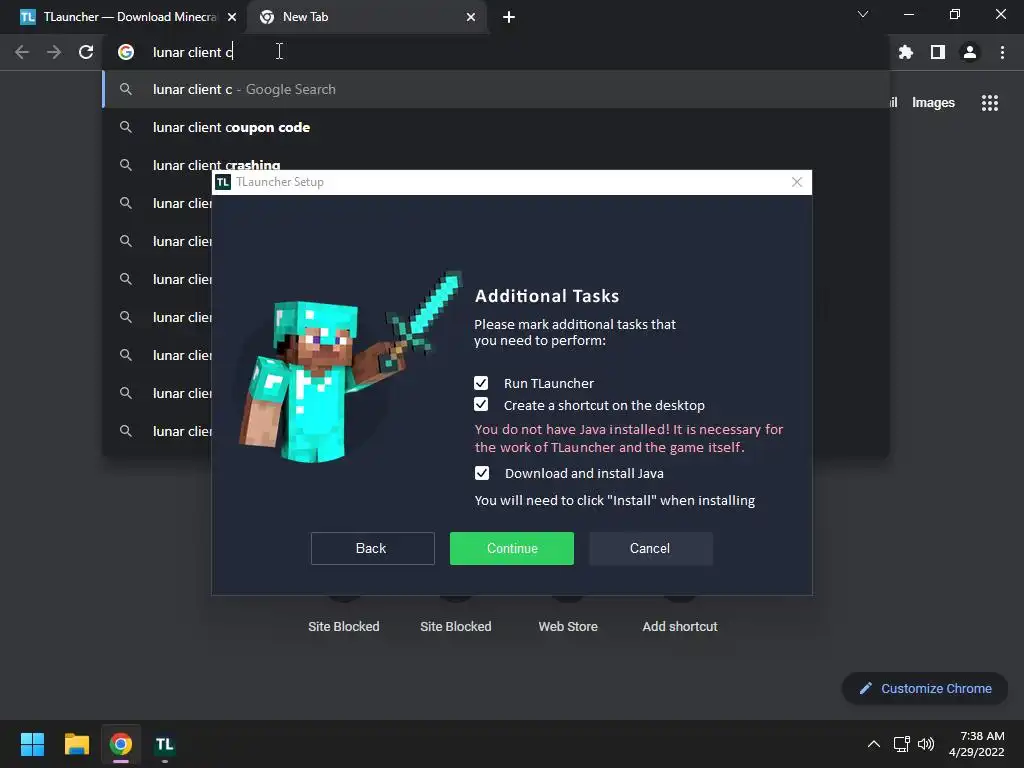The height and width of the screenshot is (768, 1024).
Task: Open volume control tray icon
Action: (926, 744)
